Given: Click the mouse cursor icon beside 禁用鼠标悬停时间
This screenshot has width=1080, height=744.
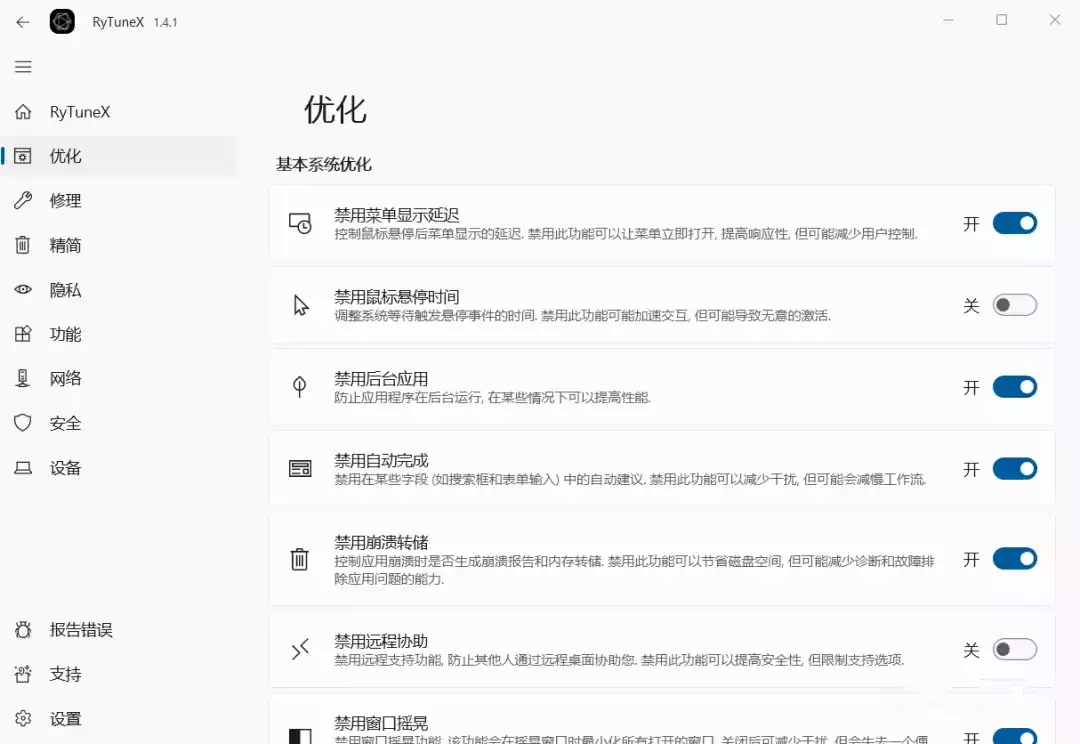Looking at the screenshot, I should [300, 305].
